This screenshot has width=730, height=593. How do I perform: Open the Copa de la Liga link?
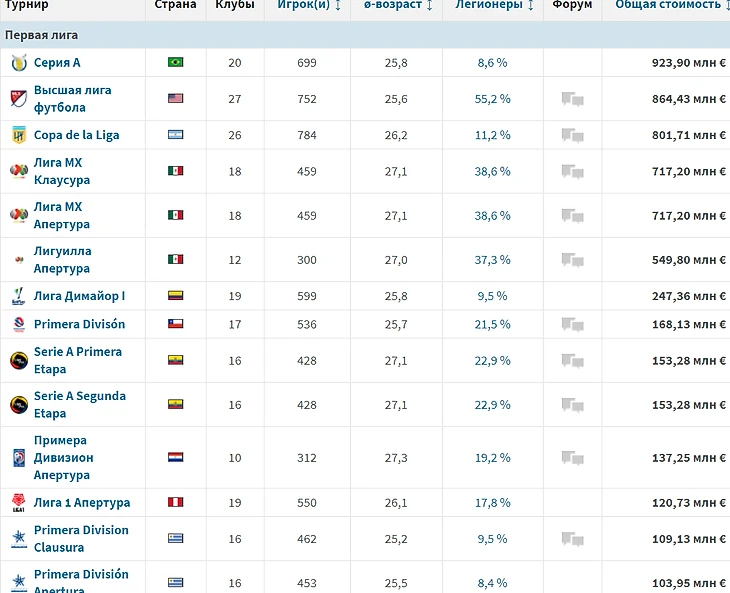pyautogui.click(x=76, y=135)
